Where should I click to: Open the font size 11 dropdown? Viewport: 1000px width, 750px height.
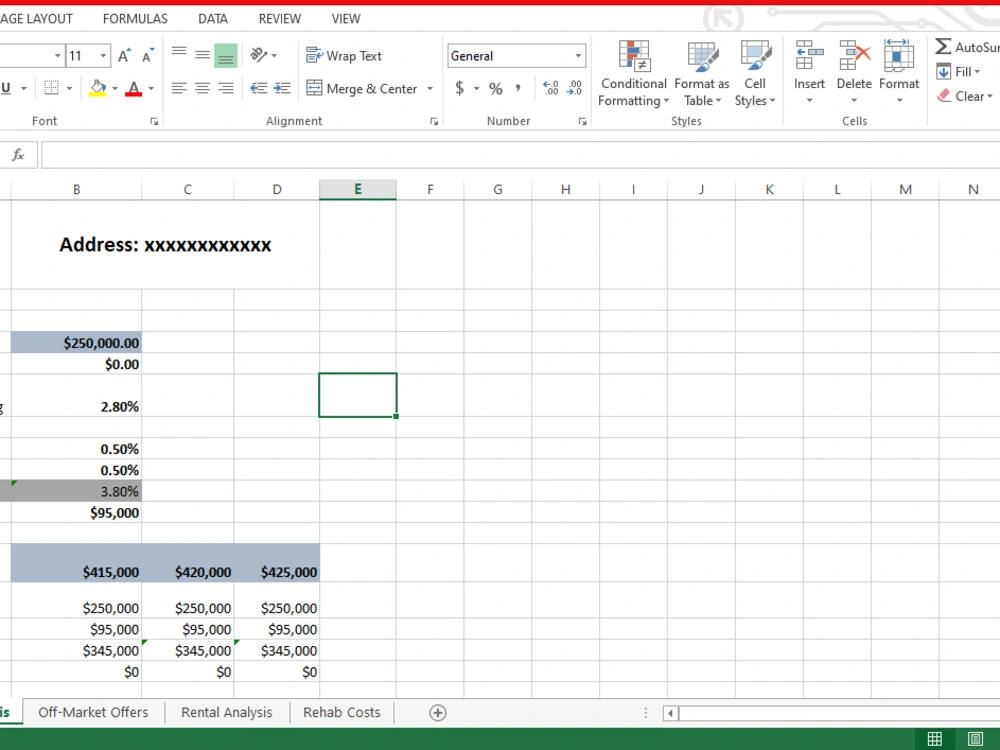tap(103, 56)
